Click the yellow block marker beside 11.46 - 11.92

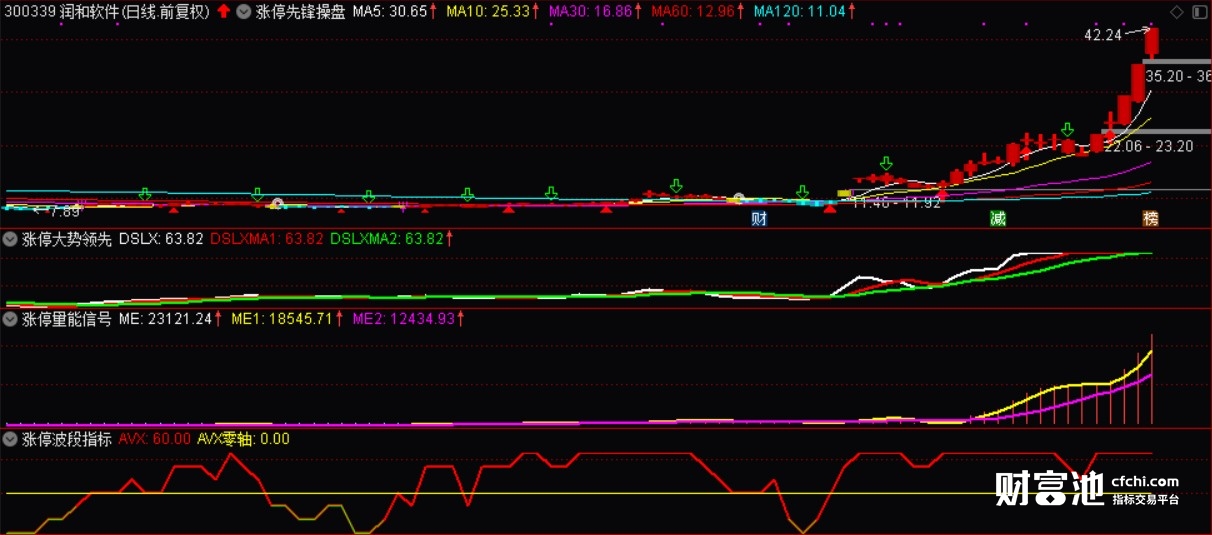[x=843, y=193]
